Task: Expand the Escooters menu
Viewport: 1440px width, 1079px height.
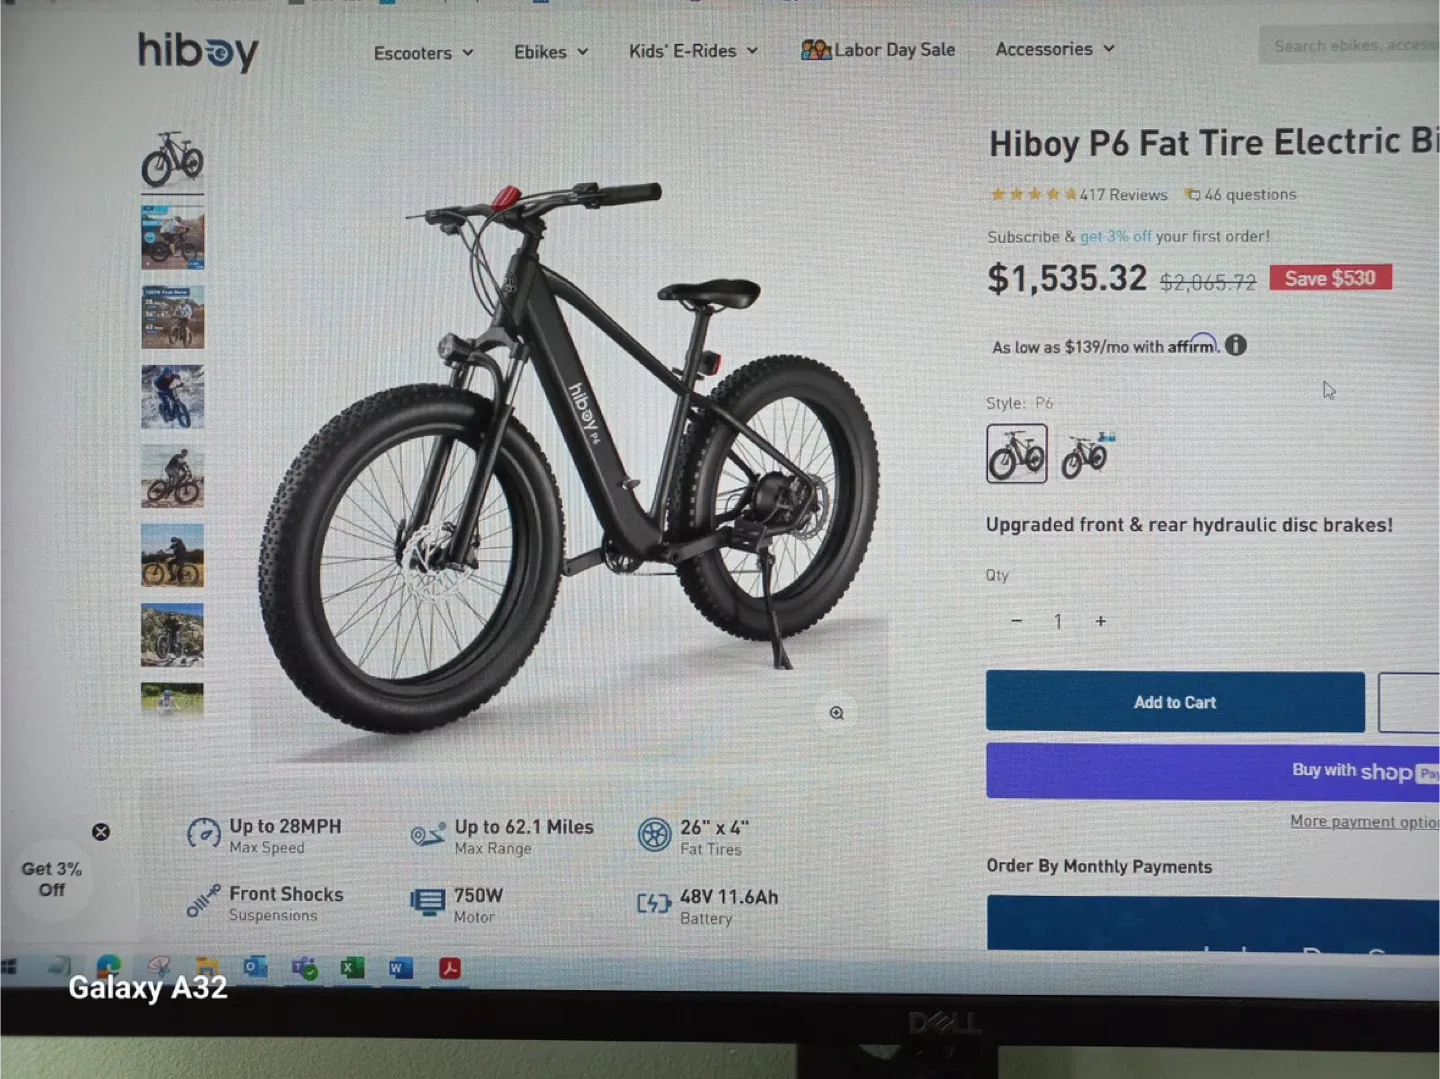Action: [x=423, y=53]
